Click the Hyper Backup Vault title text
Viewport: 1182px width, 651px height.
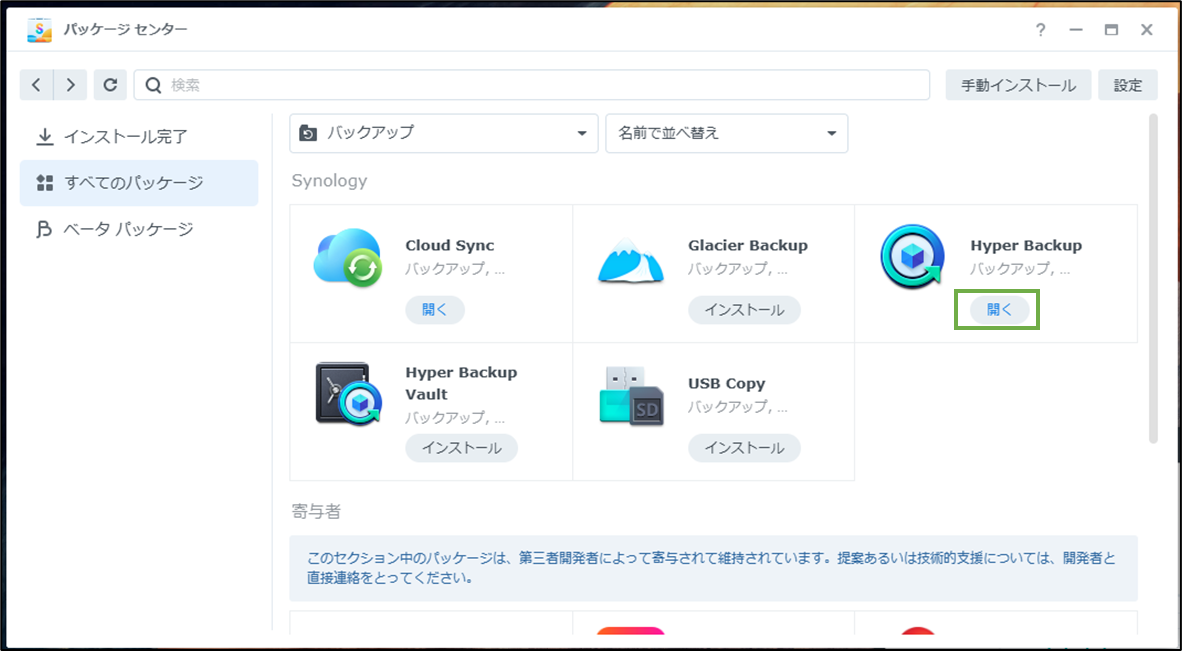tap(461, 383)
